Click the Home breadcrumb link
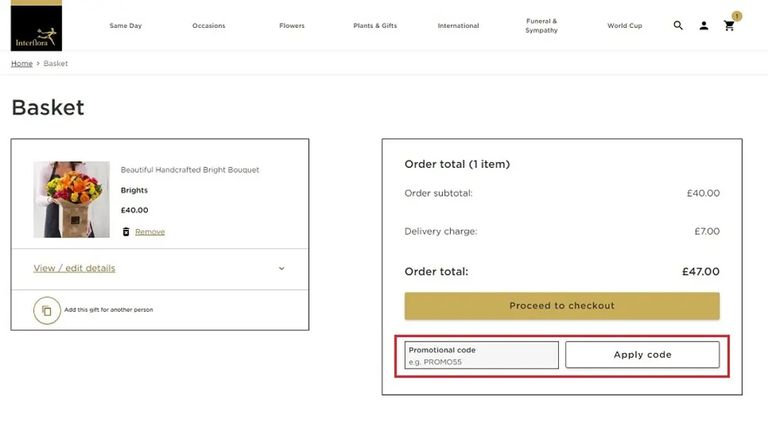The image size is (768, 439). pos(22,64)
